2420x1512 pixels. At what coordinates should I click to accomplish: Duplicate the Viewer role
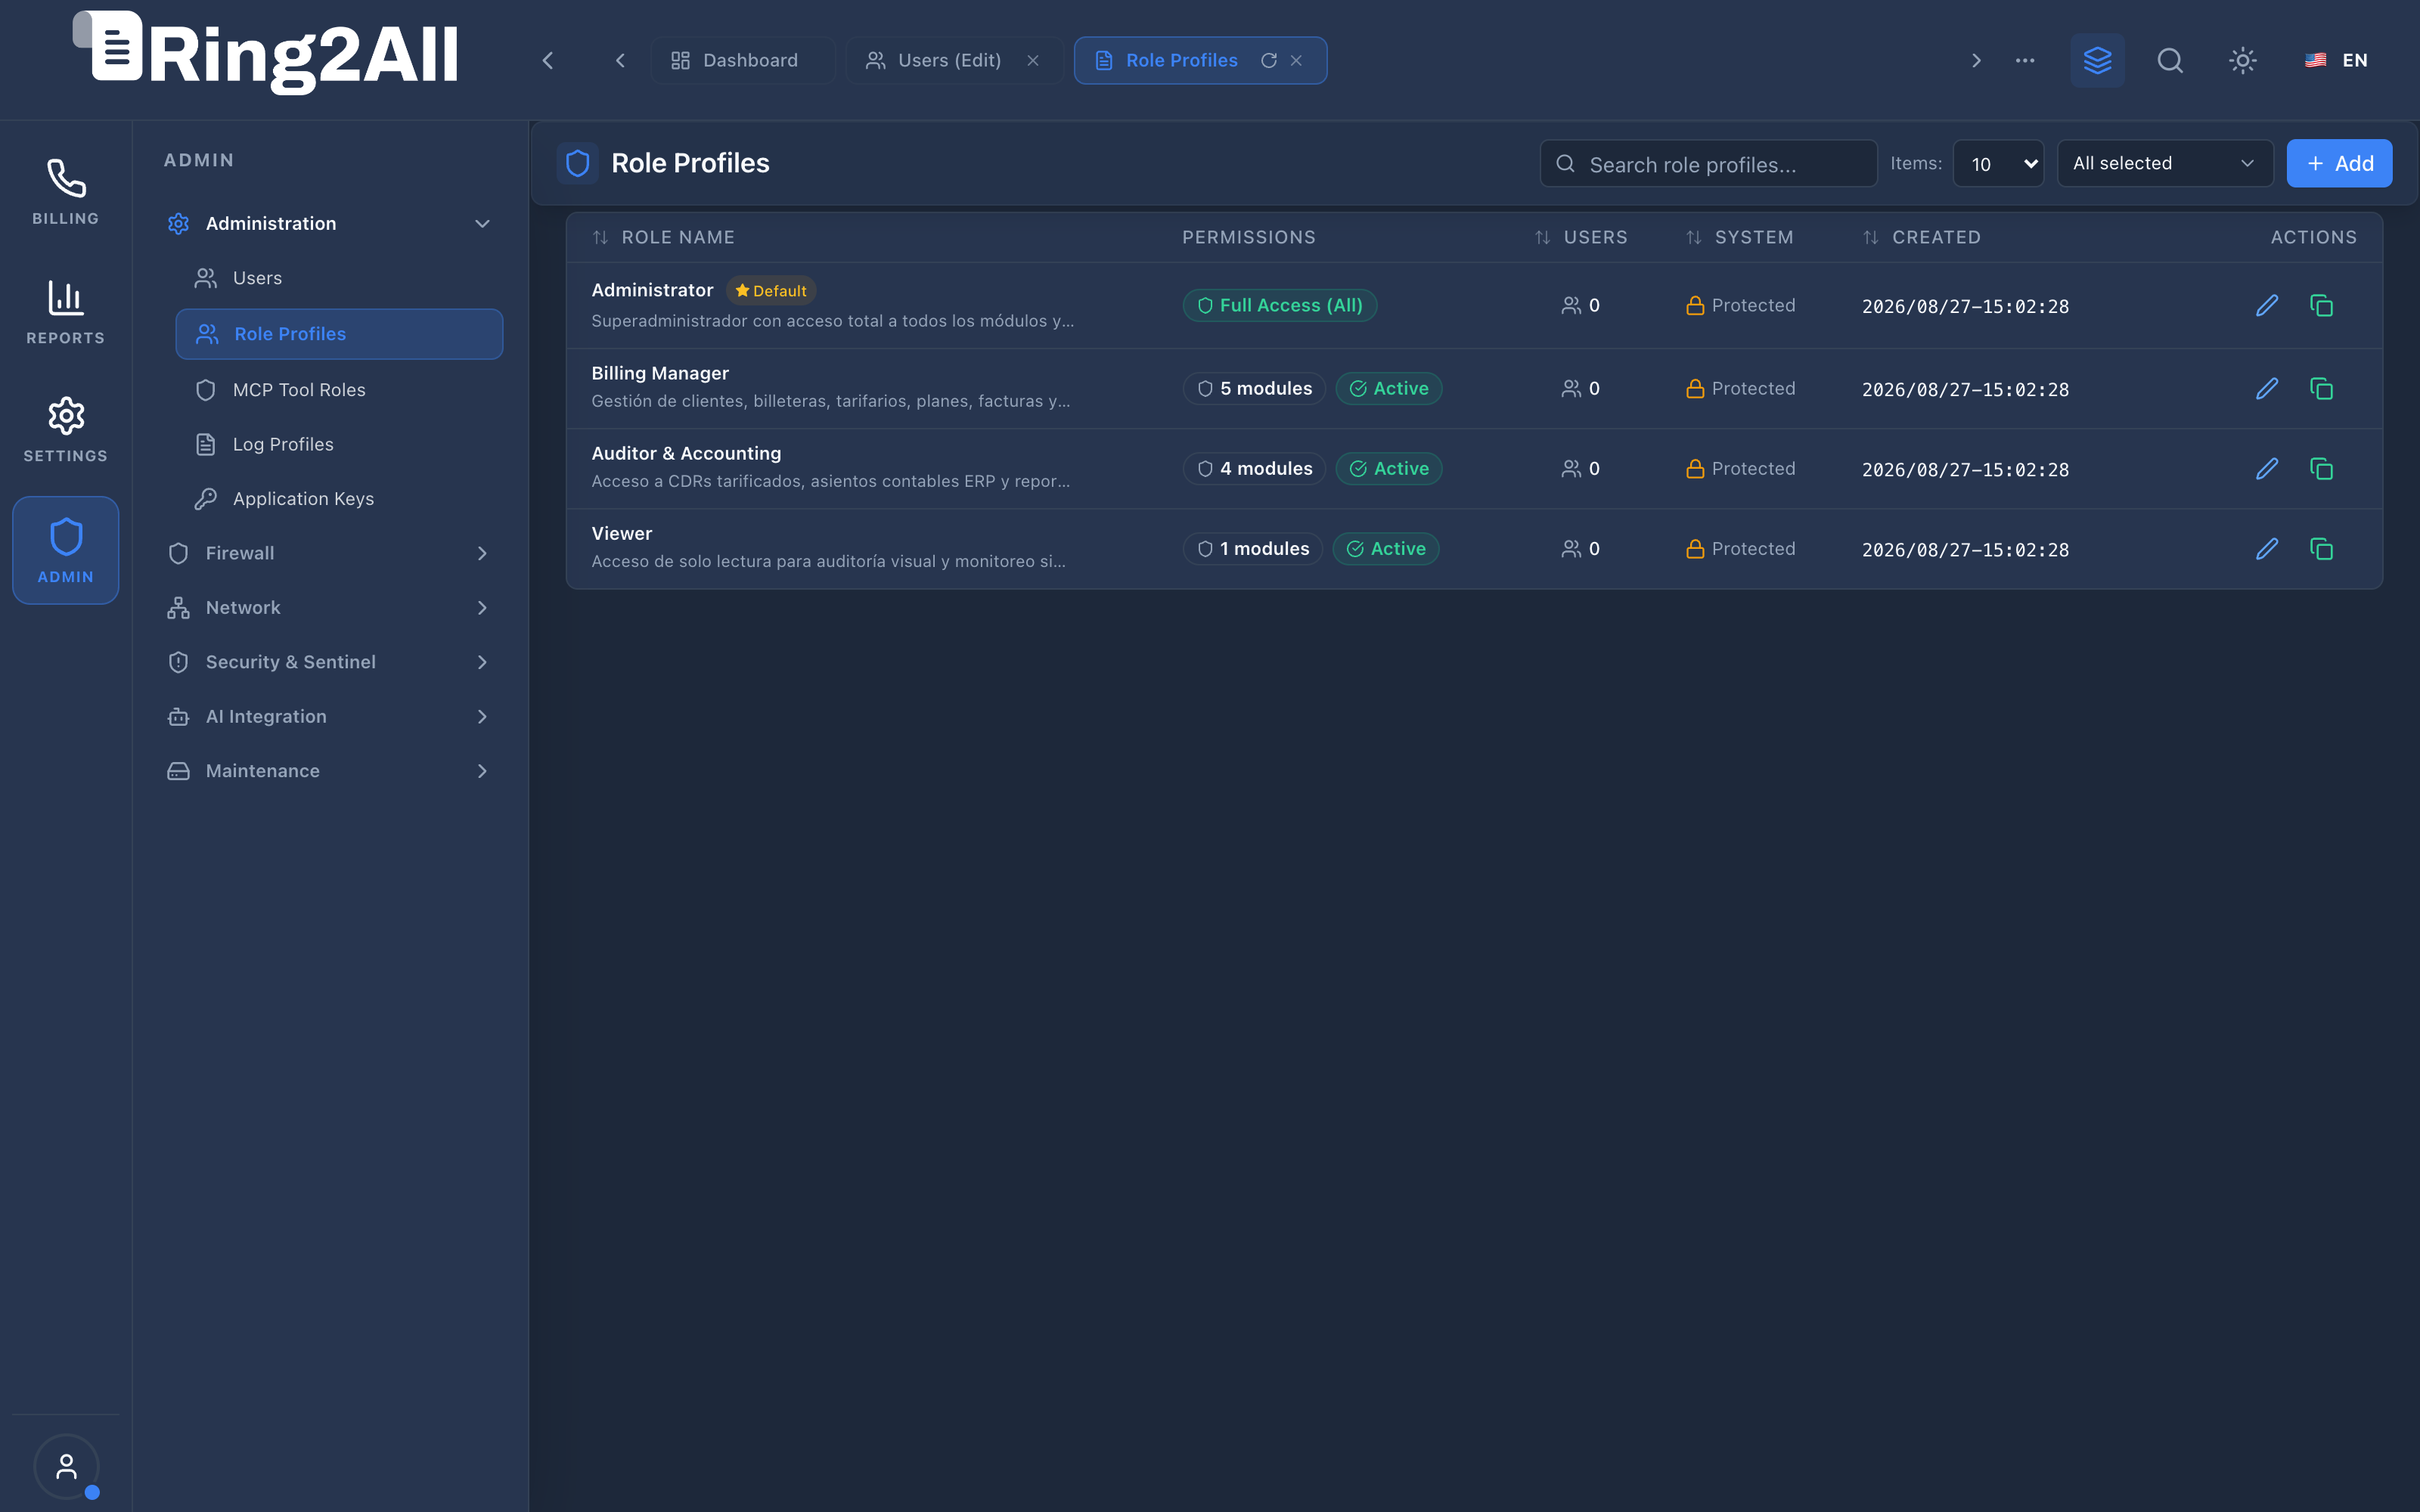2321,548
